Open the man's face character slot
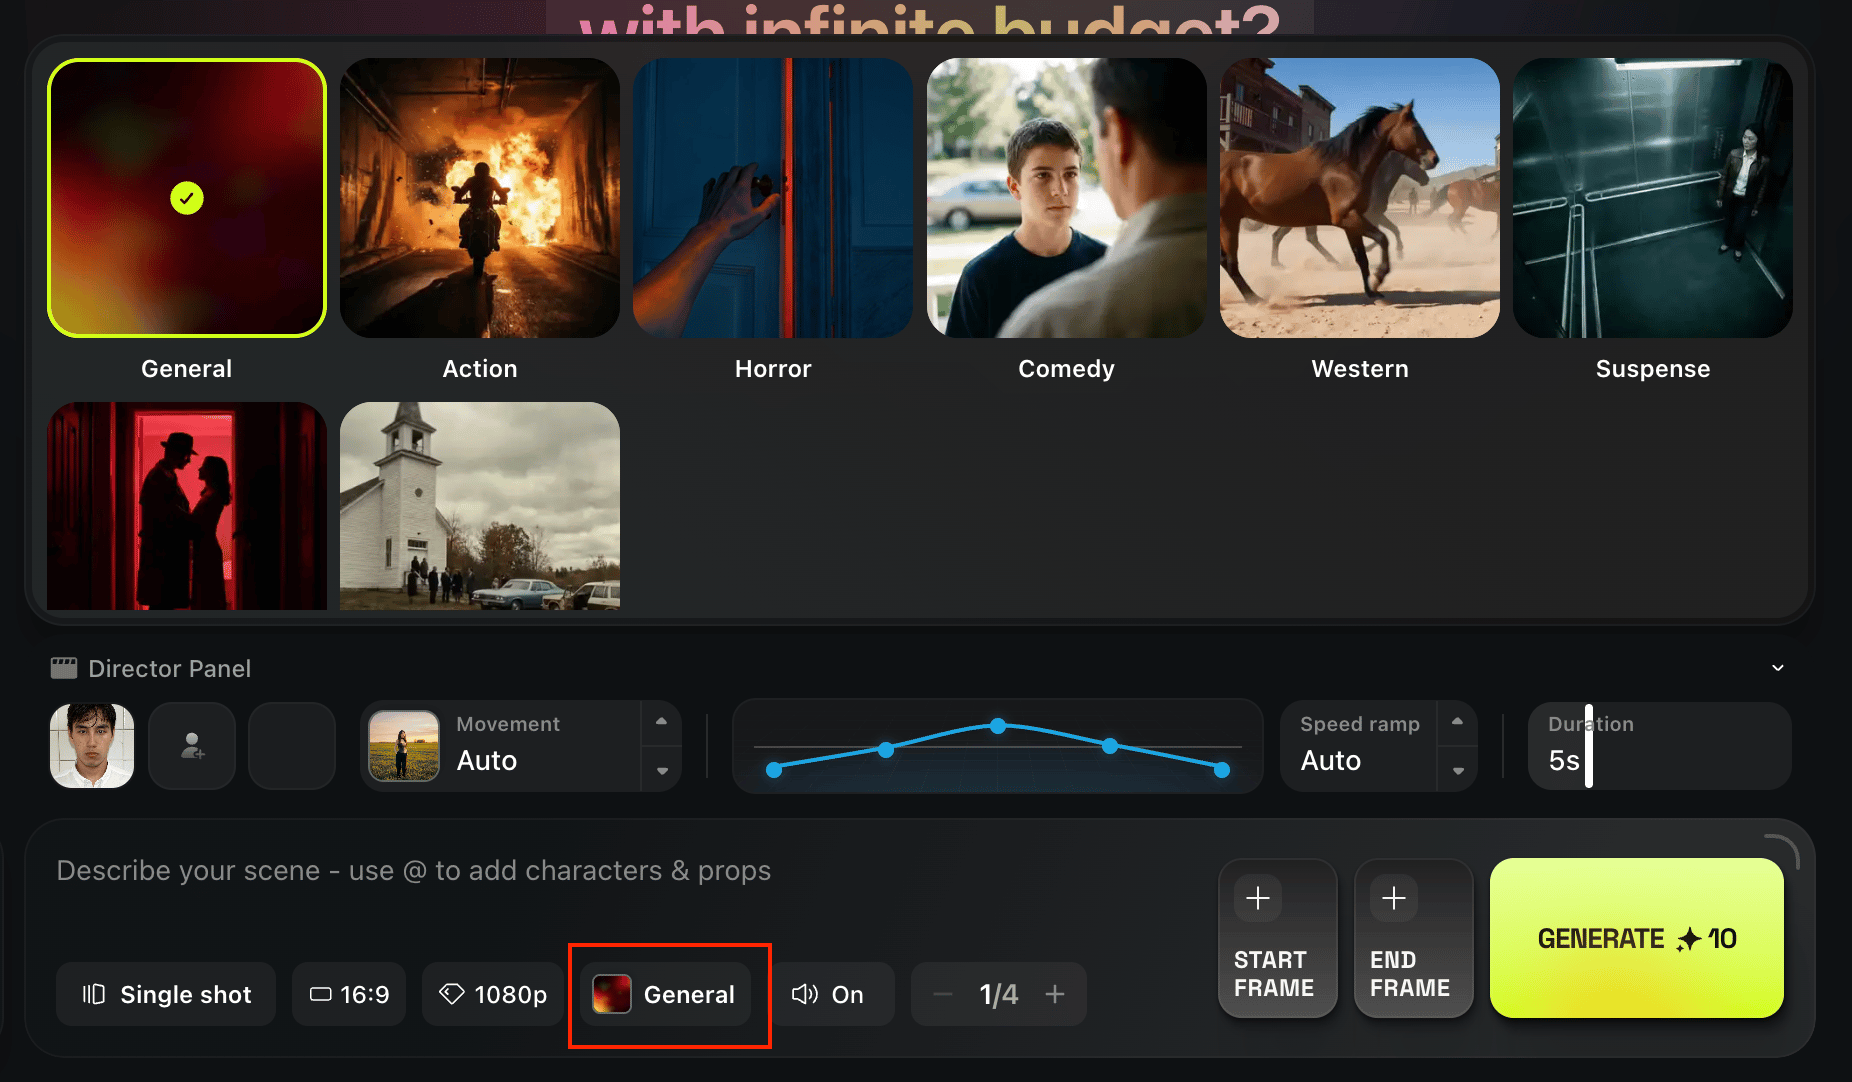 click(92, 746)
